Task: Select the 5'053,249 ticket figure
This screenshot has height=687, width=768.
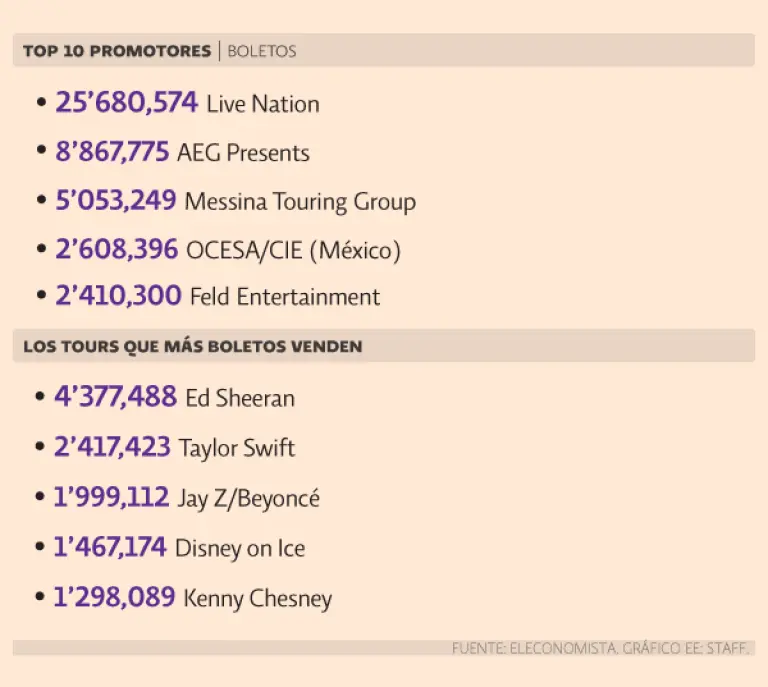Action: coord(115,200)
